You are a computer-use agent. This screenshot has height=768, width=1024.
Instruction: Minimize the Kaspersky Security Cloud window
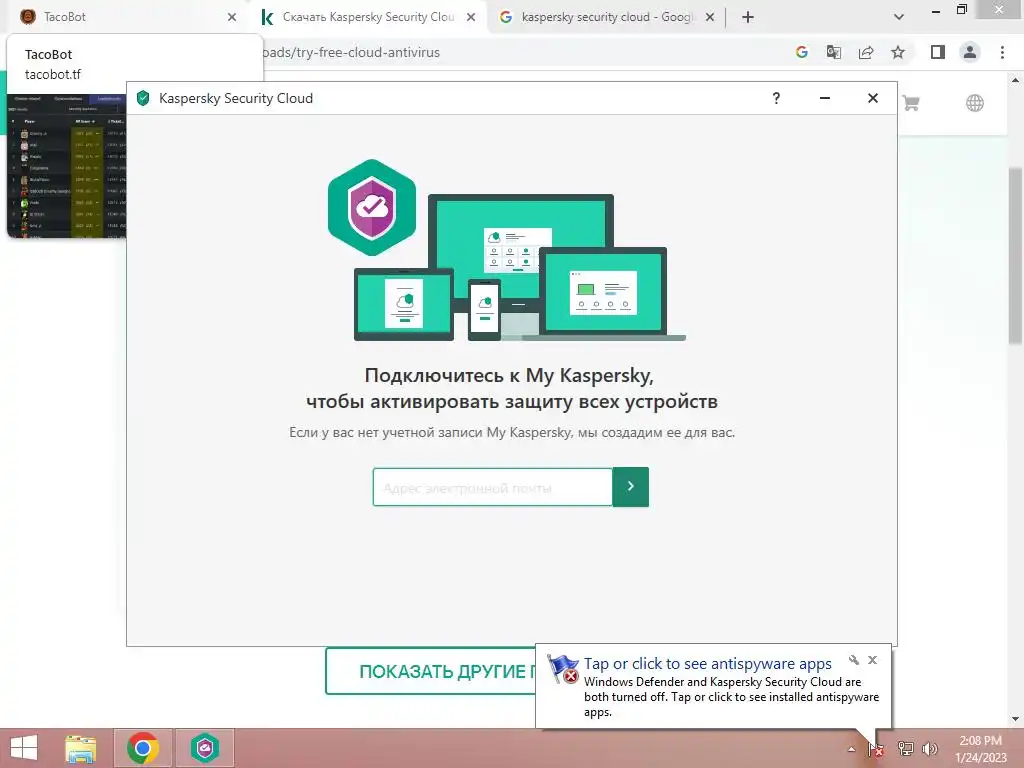pyautogui.click(x=825, y=98)
